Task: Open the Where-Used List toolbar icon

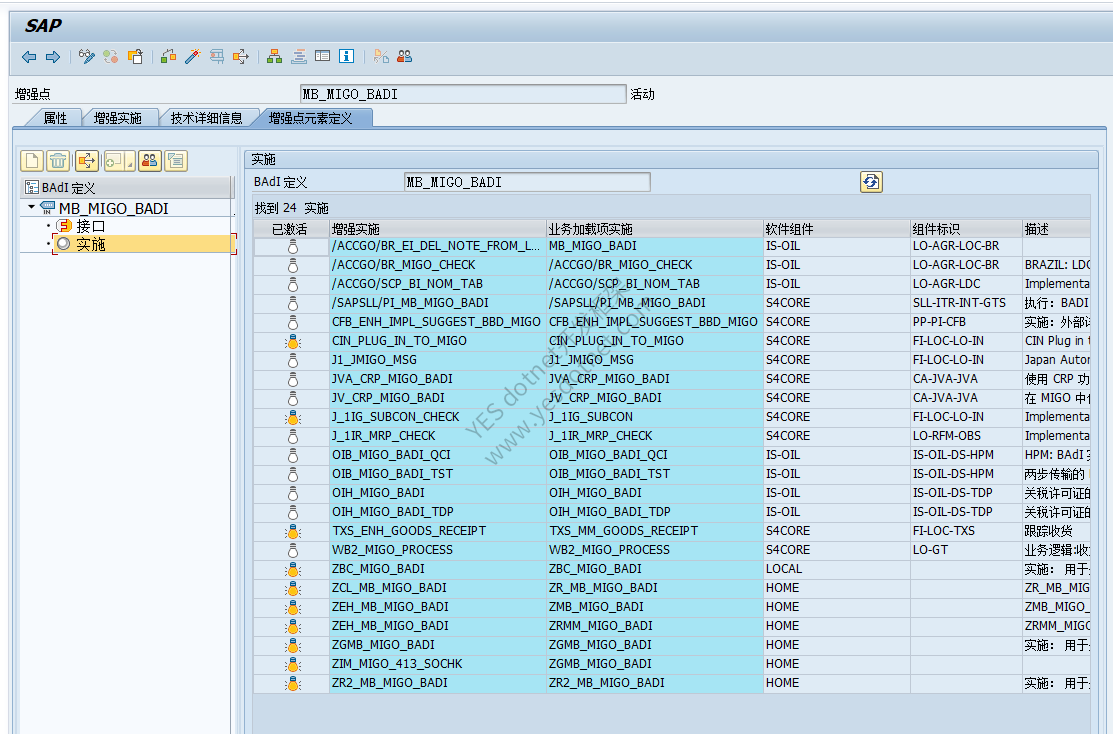Action: [x=216, y=57]
